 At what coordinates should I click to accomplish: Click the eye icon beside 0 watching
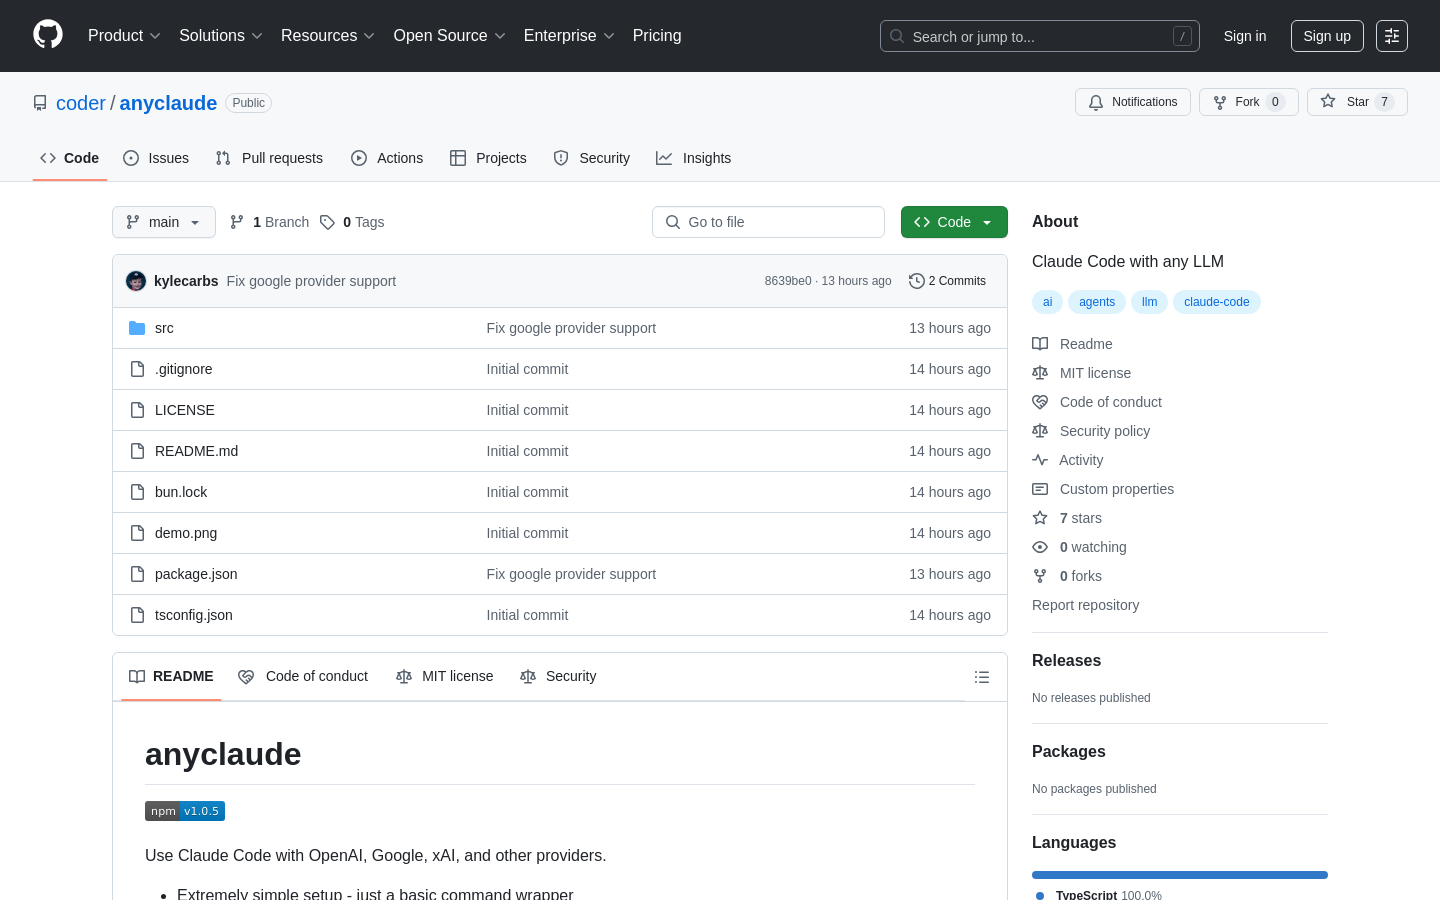pos(1040,547)
